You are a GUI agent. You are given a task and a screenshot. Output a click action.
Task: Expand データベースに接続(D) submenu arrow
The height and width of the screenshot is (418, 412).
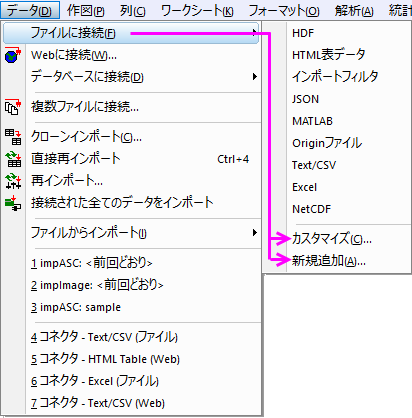pos(255,77)
